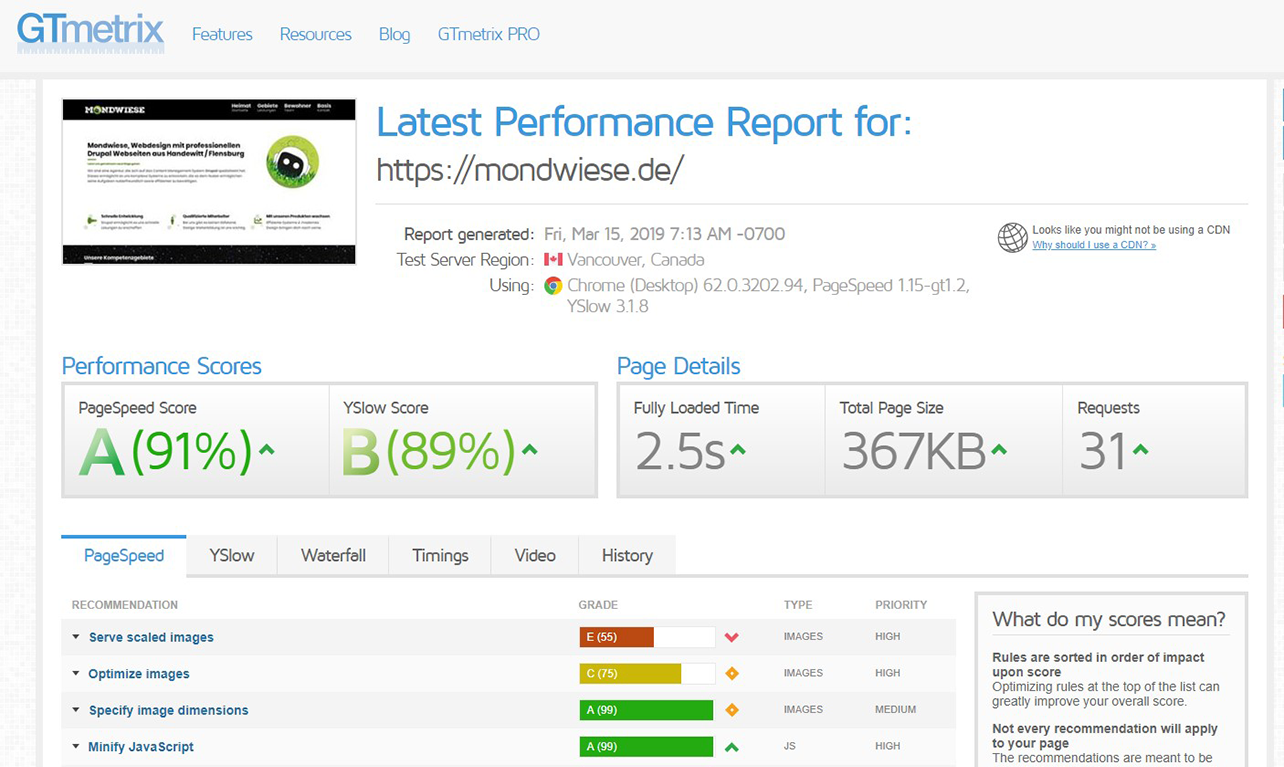
Task: Click the globe CDN icon
Action: (1012, 237)
